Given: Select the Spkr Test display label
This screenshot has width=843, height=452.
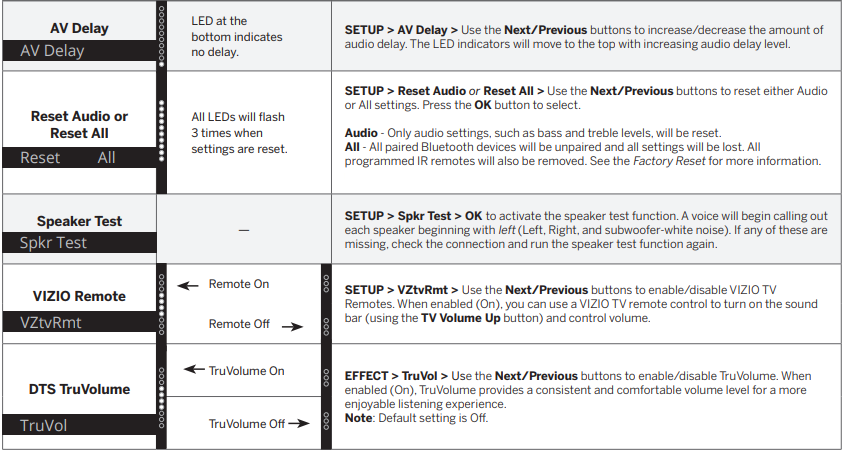Looking at the screenshot, I should 54,242.
